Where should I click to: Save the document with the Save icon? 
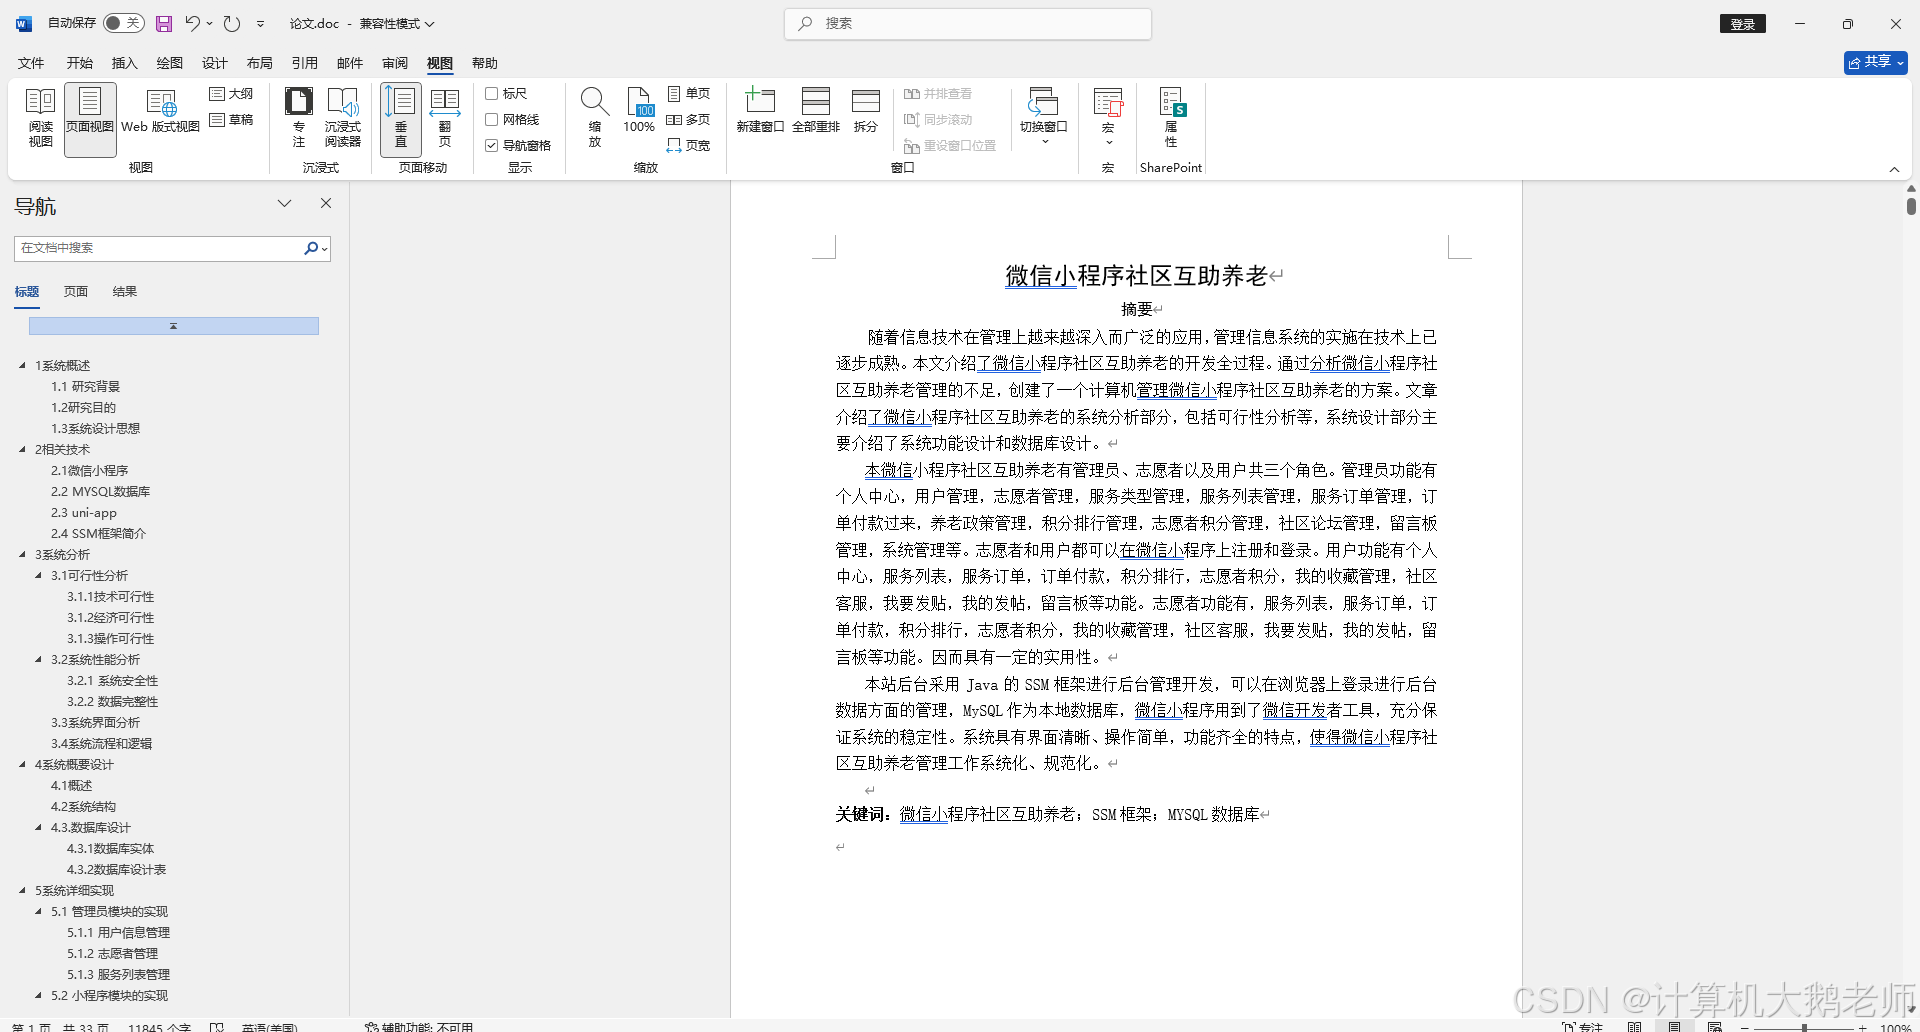pos(164,24)
